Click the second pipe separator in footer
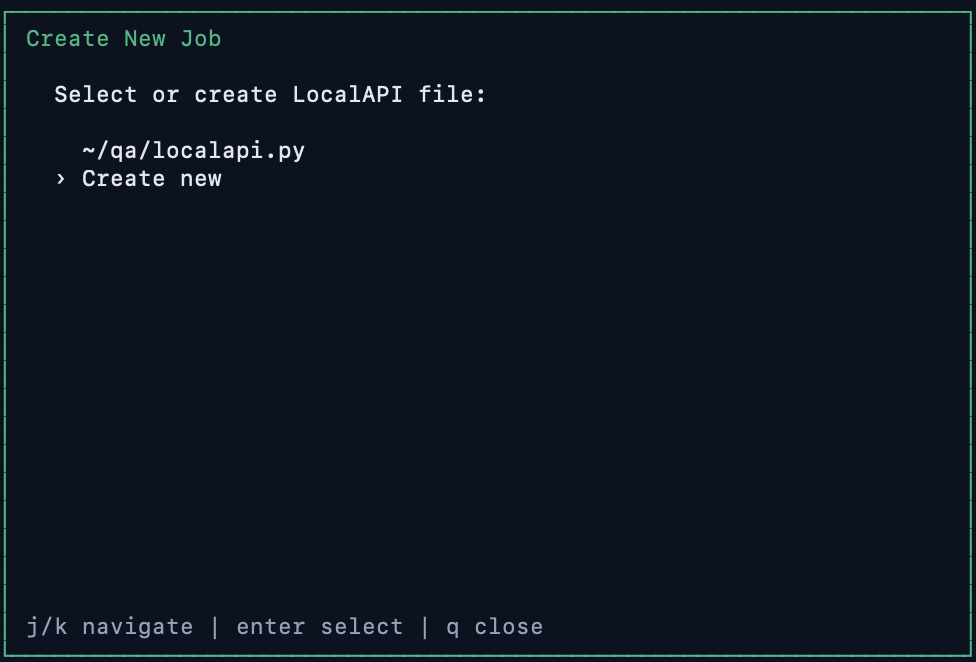This screenshot has height=662, width=976. point(426,626)
